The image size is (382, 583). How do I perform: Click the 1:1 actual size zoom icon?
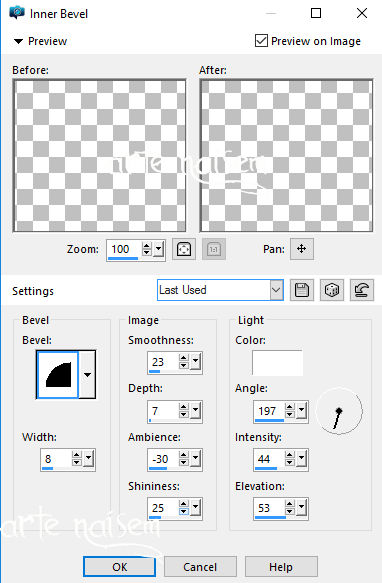[214, 249]
